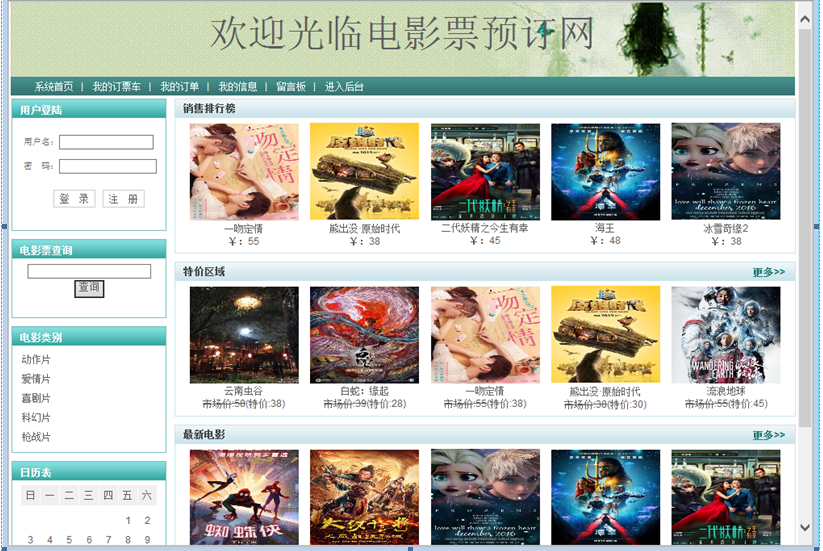Open 流浪地球 poster in 特价区域
The height and width of the screenshot is (551, 823).
tap(725, 335)
